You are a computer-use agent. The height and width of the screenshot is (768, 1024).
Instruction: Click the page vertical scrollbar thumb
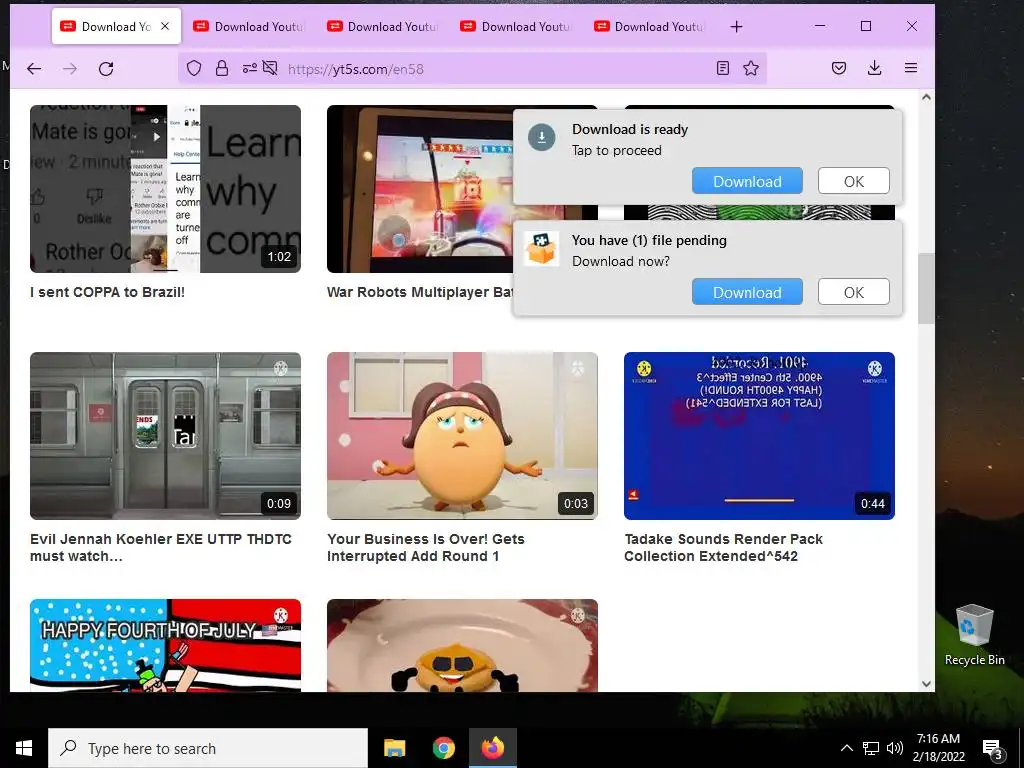[x=926, y=288]
